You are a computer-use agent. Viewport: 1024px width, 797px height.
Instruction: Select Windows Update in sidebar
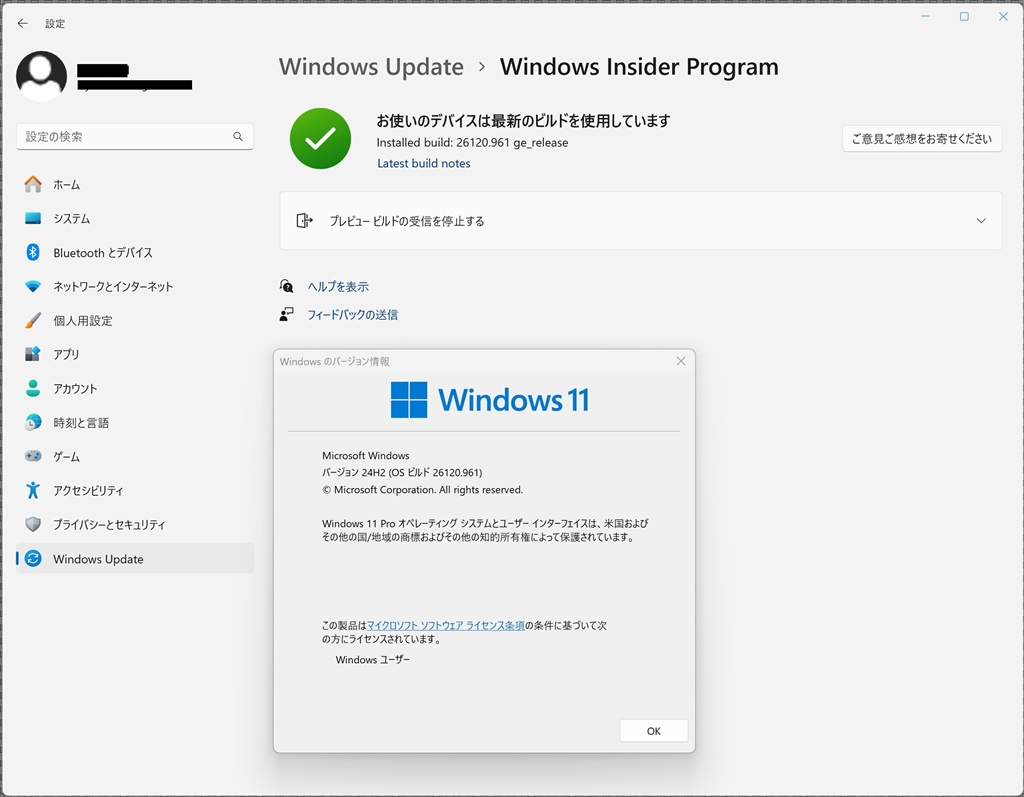(x=135, y=559)
